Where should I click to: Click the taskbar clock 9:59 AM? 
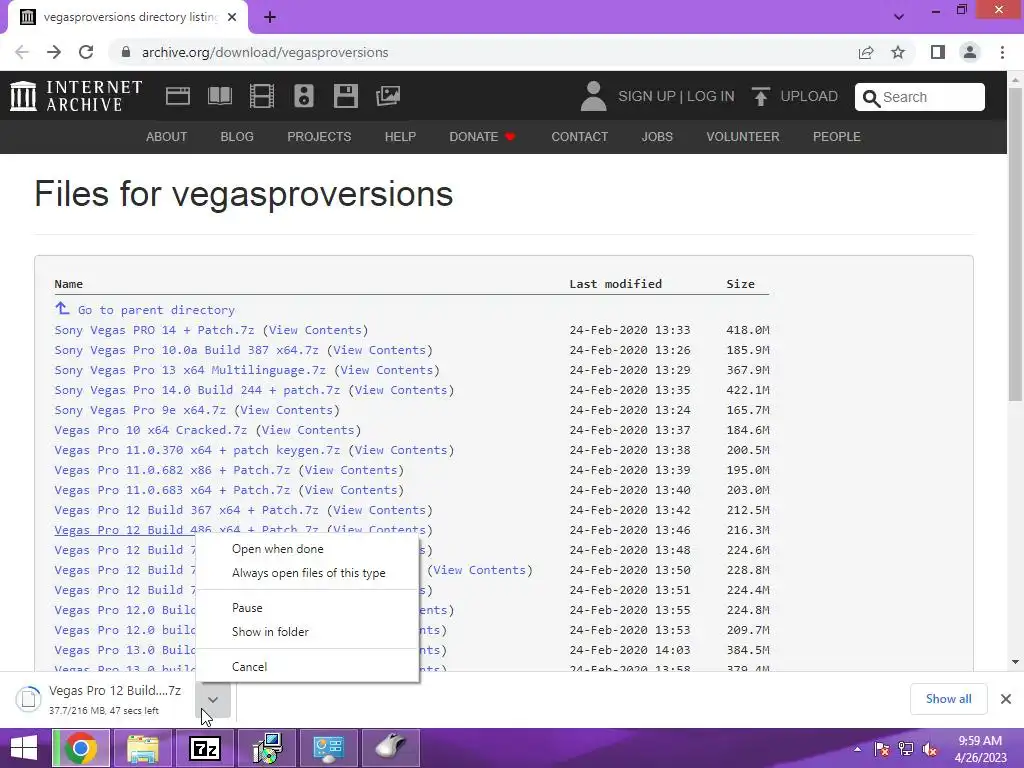pos(980,741)
